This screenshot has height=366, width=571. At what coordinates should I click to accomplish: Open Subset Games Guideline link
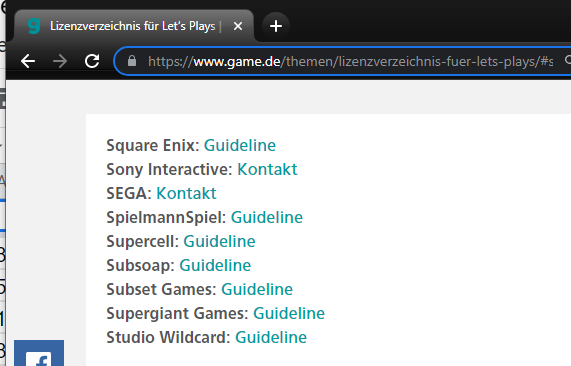tap(257, 290)
